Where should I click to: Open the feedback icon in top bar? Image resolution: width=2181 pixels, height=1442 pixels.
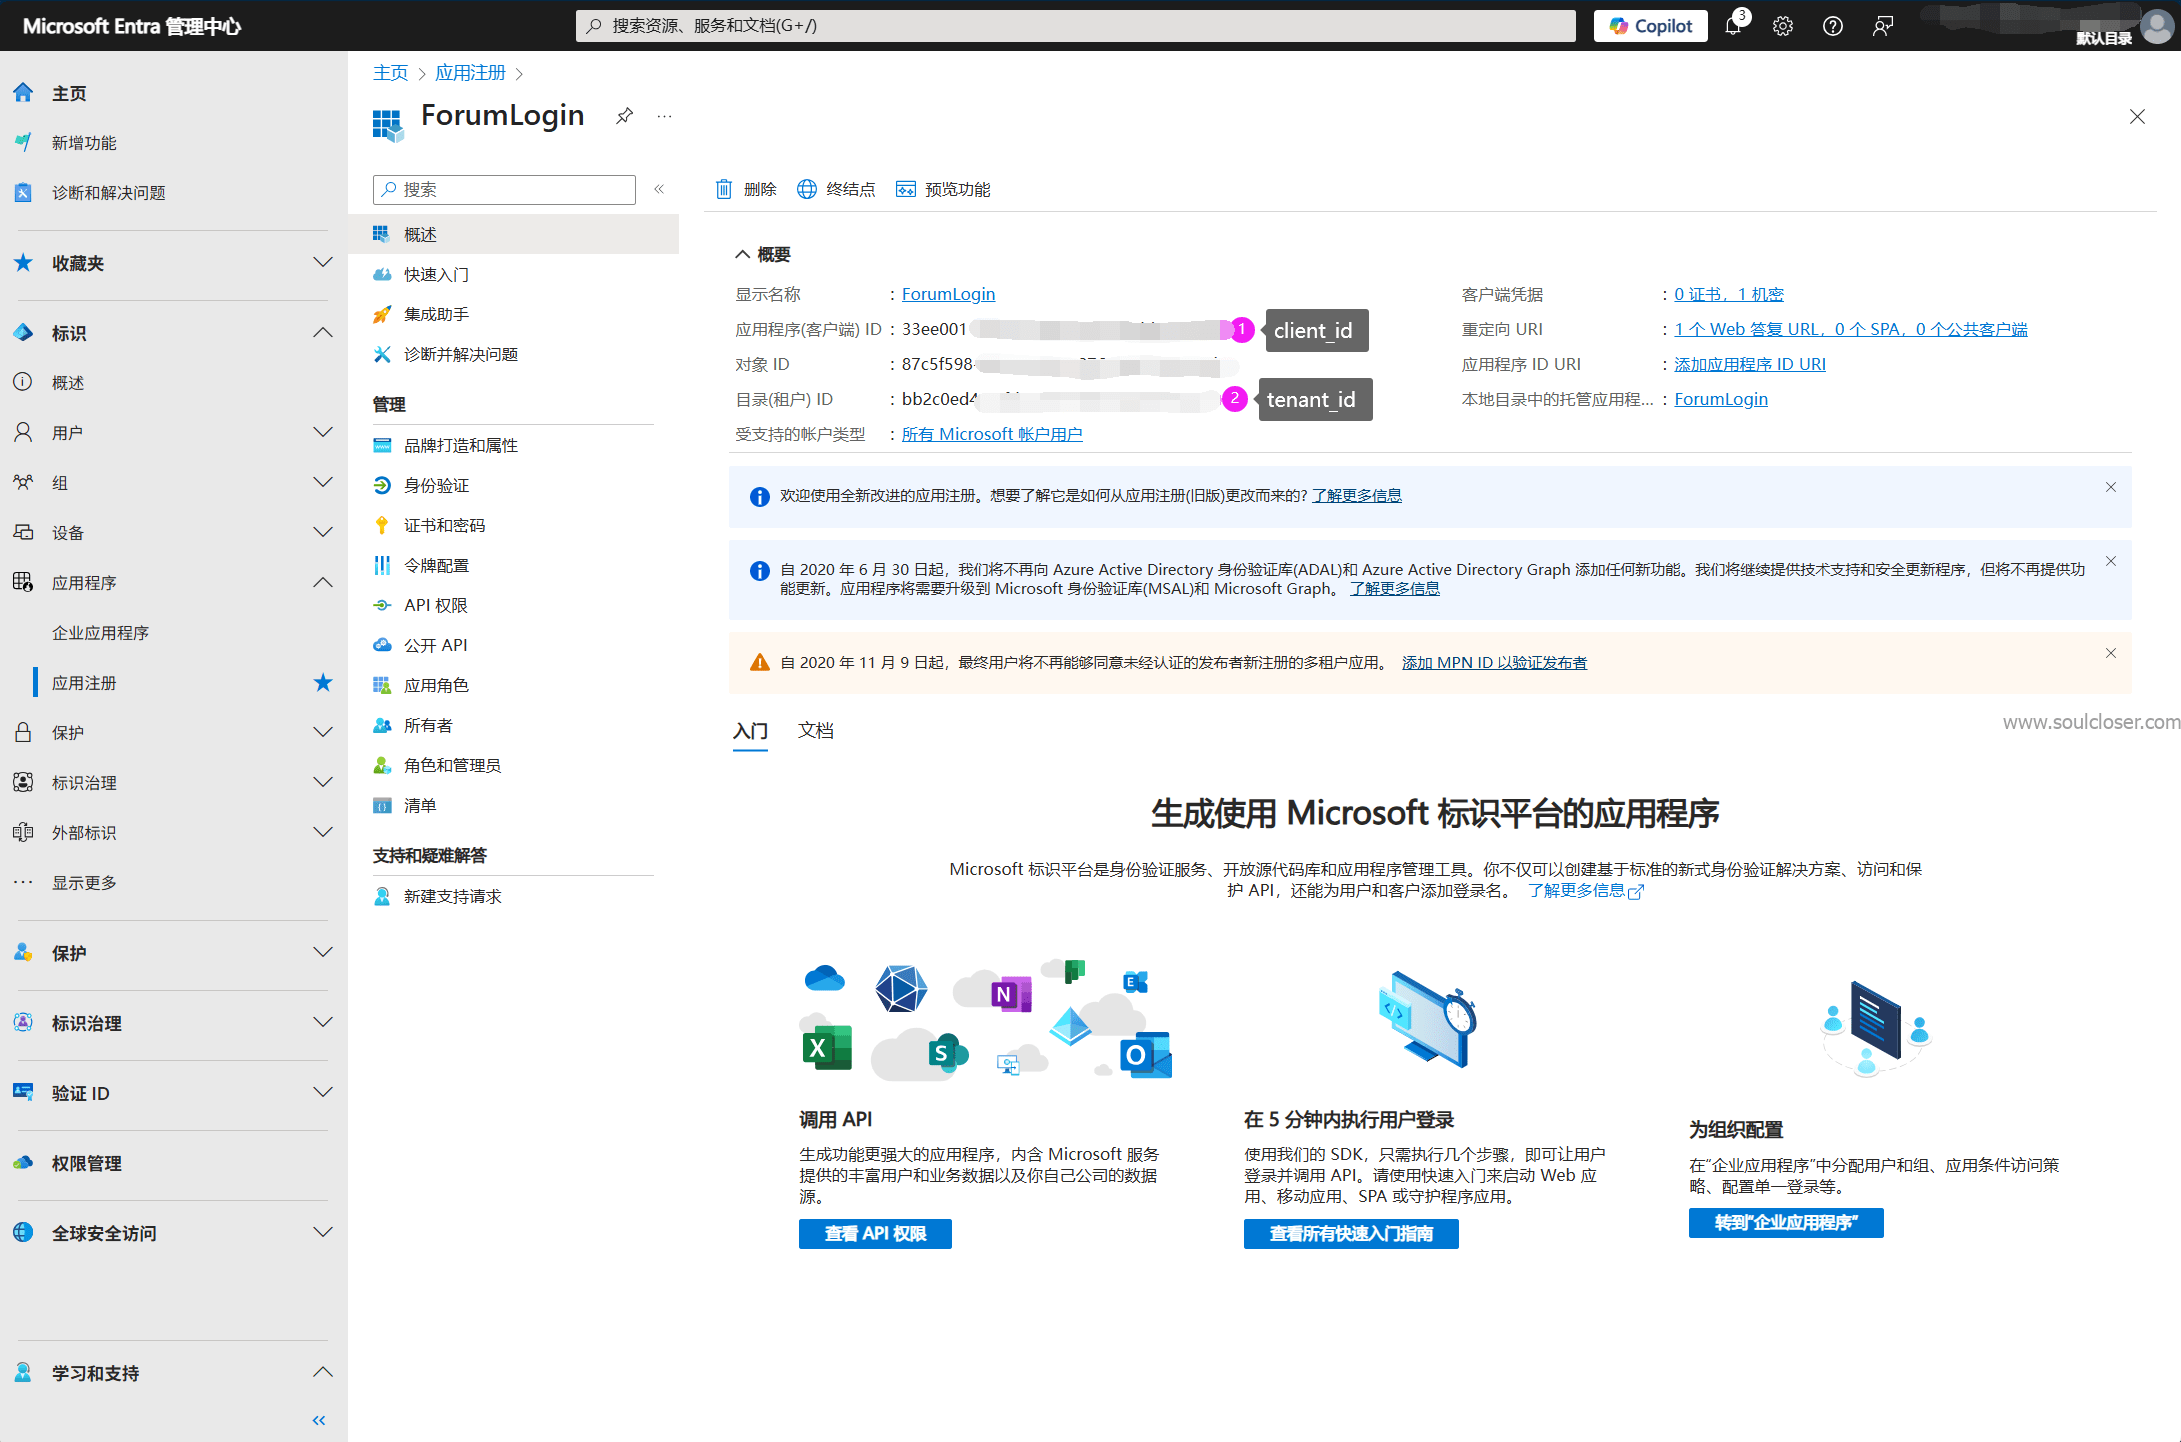click(1882, 26)
